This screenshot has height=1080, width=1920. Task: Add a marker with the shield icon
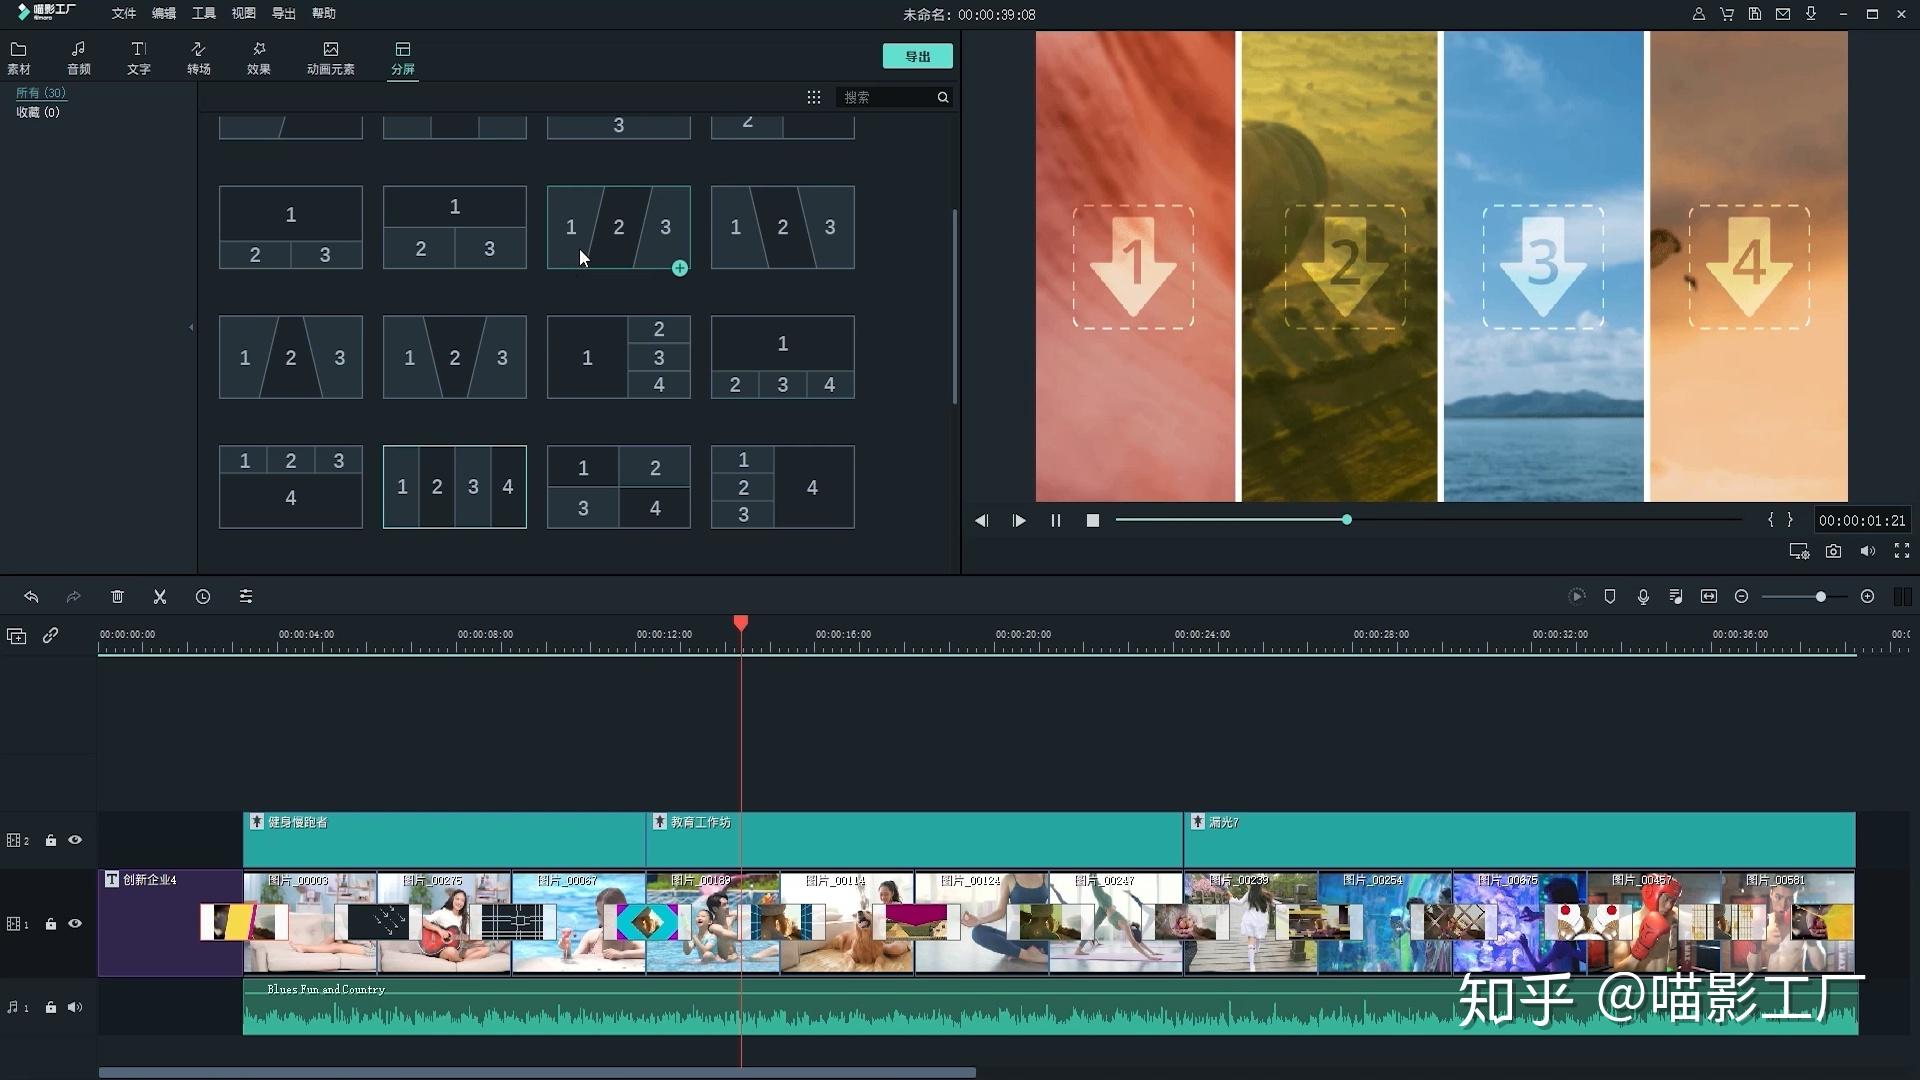pos(1610,597)
